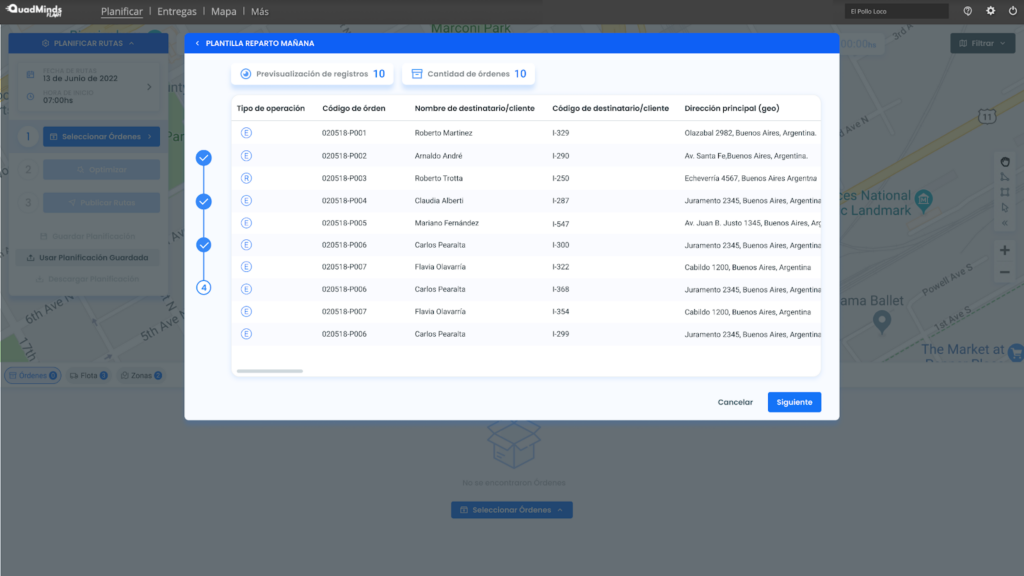Click the 07:00hs start time

click(x=58, y=101)
